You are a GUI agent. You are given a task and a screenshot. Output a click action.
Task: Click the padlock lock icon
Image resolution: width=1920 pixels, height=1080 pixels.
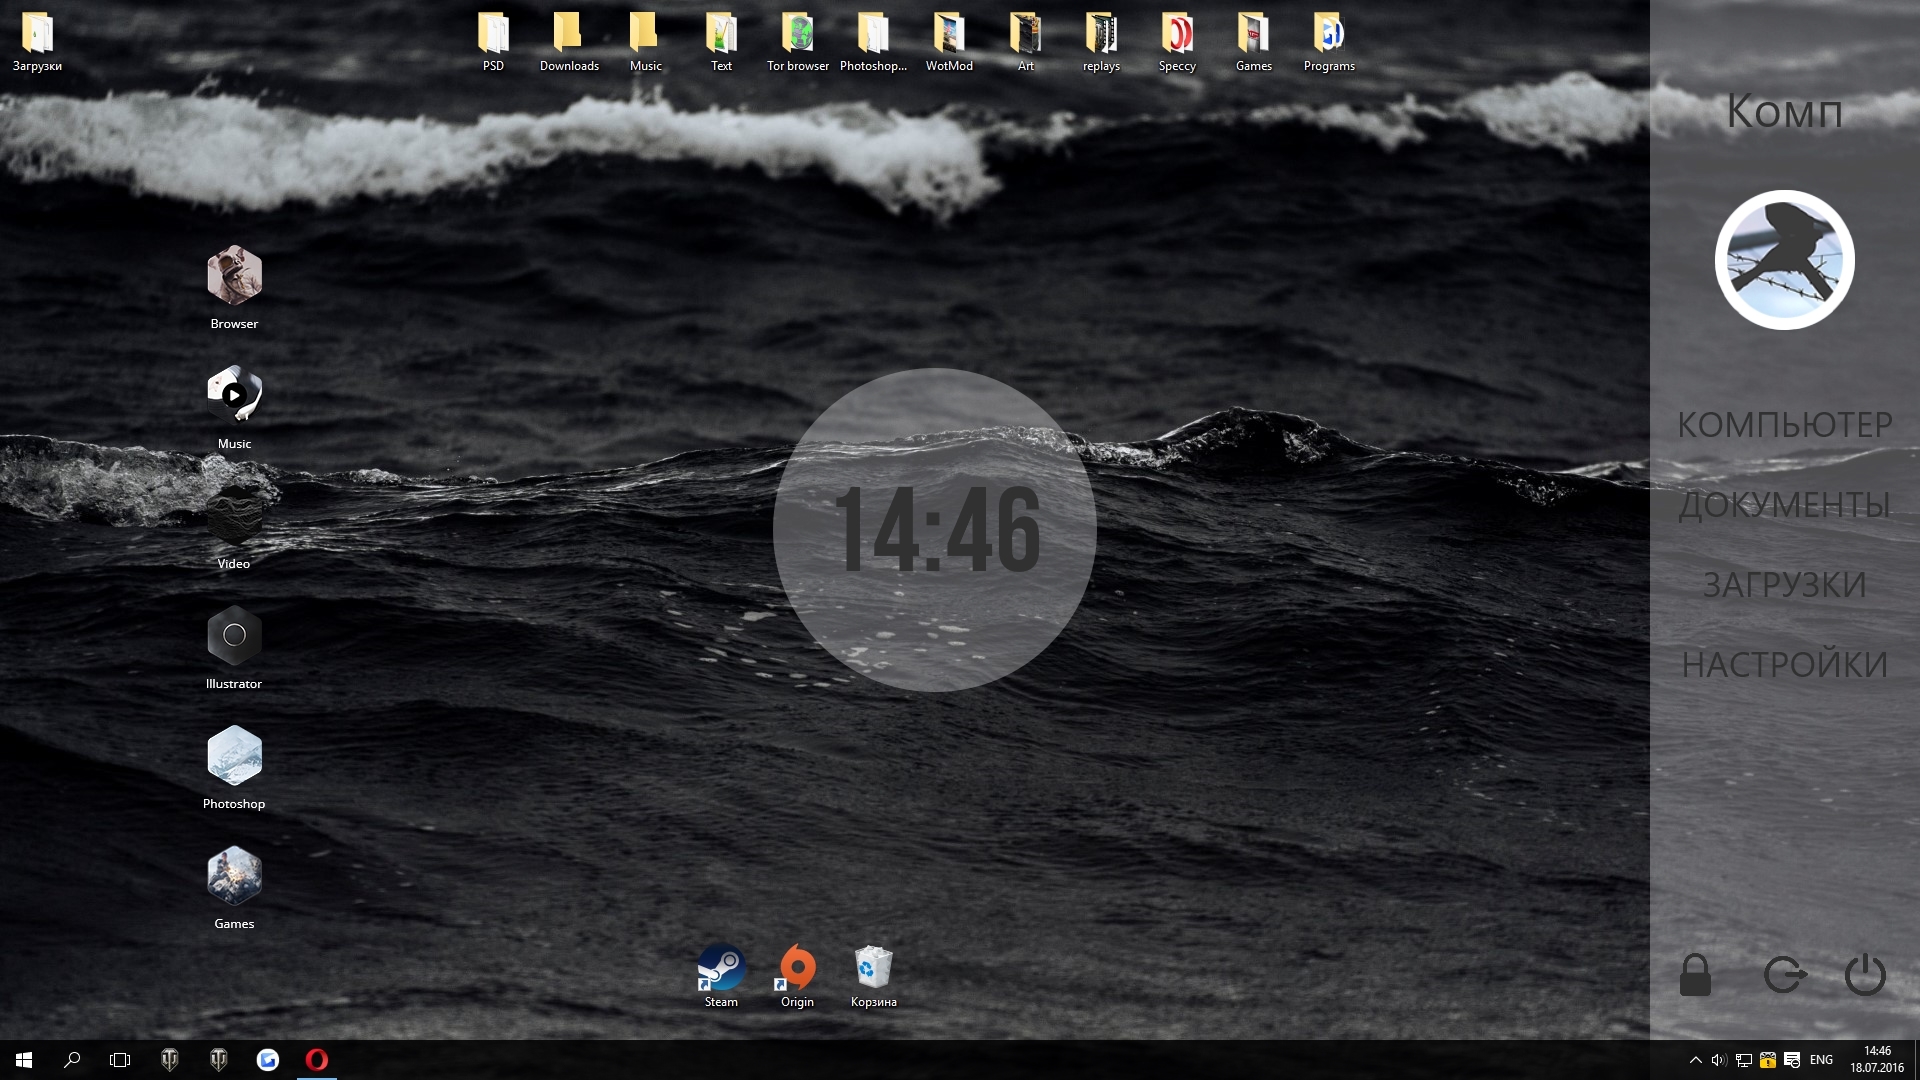click(x=1695, y=974)
